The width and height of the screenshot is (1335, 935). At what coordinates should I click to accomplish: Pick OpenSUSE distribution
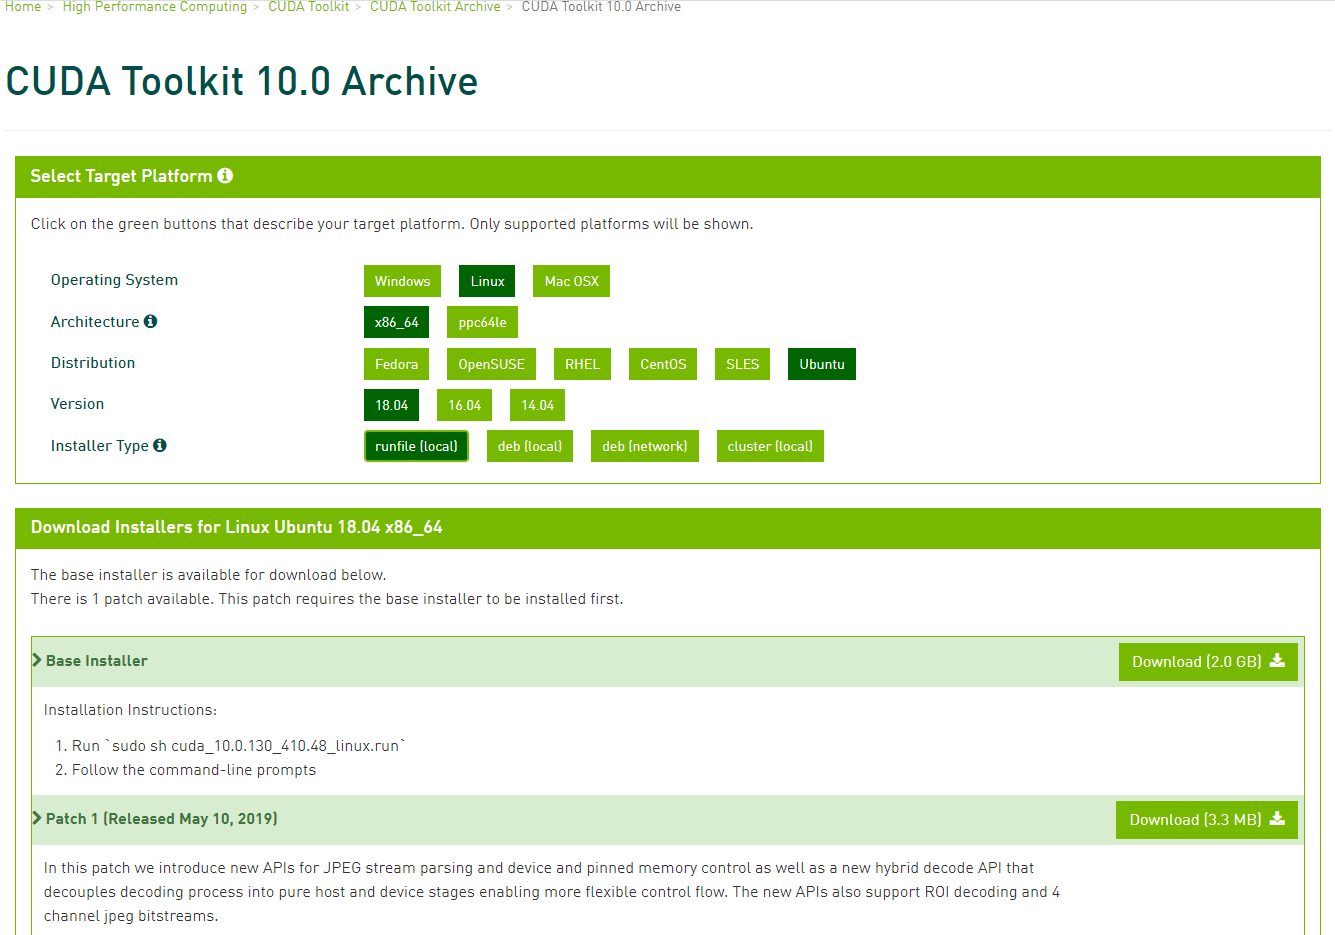click(491, 364)
